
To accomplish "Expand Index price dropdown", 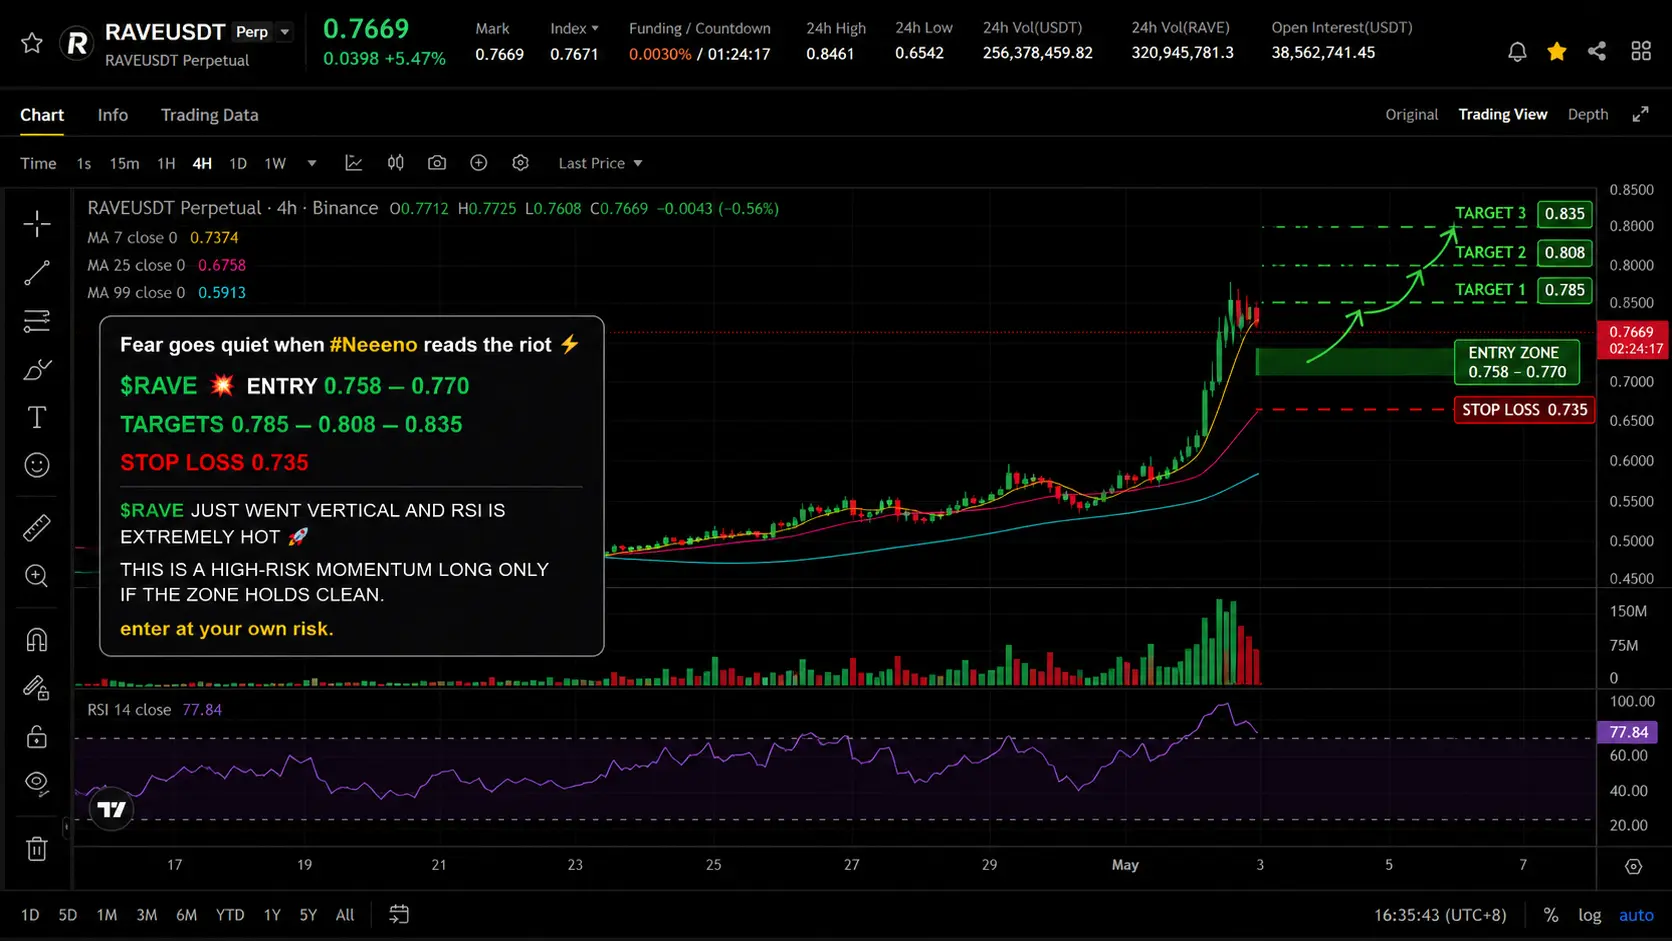I will pyautogui.click(x=574, y=28).
